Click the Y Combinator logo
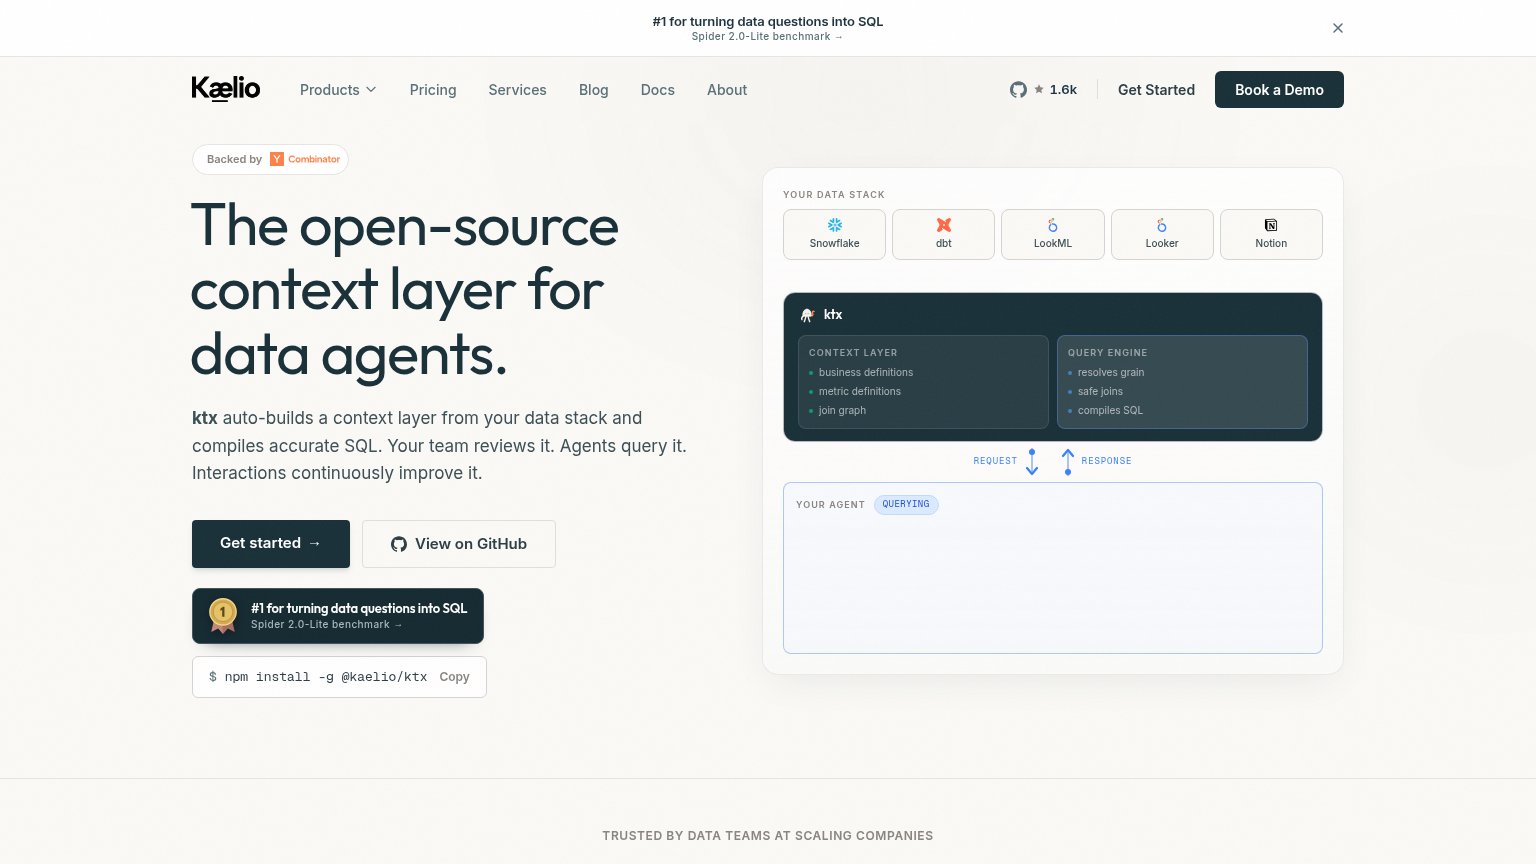Viewport: 1536px width, 864px height. click(305, 159)
